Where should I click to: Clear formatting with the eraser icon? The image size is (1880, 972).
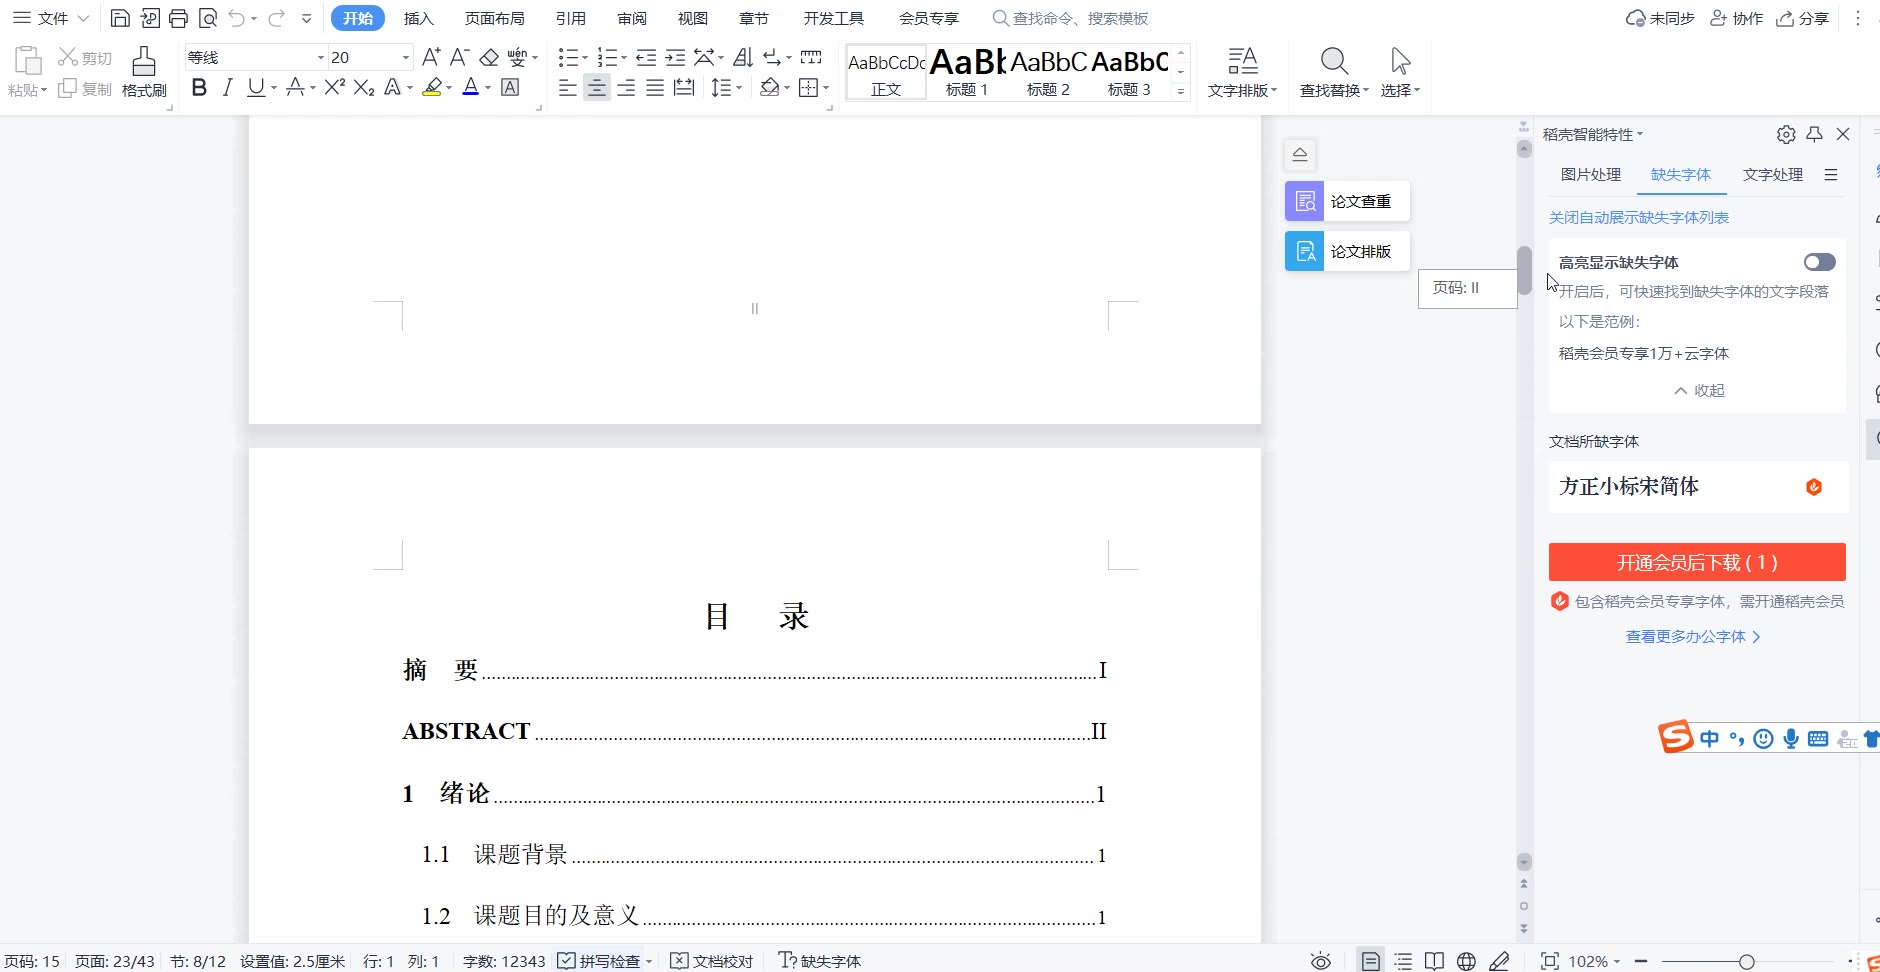(x=489, y=57)
